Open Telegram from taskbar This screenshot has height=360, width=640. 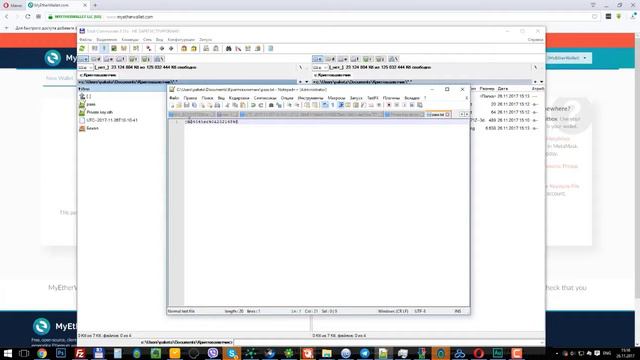point(364,353)
